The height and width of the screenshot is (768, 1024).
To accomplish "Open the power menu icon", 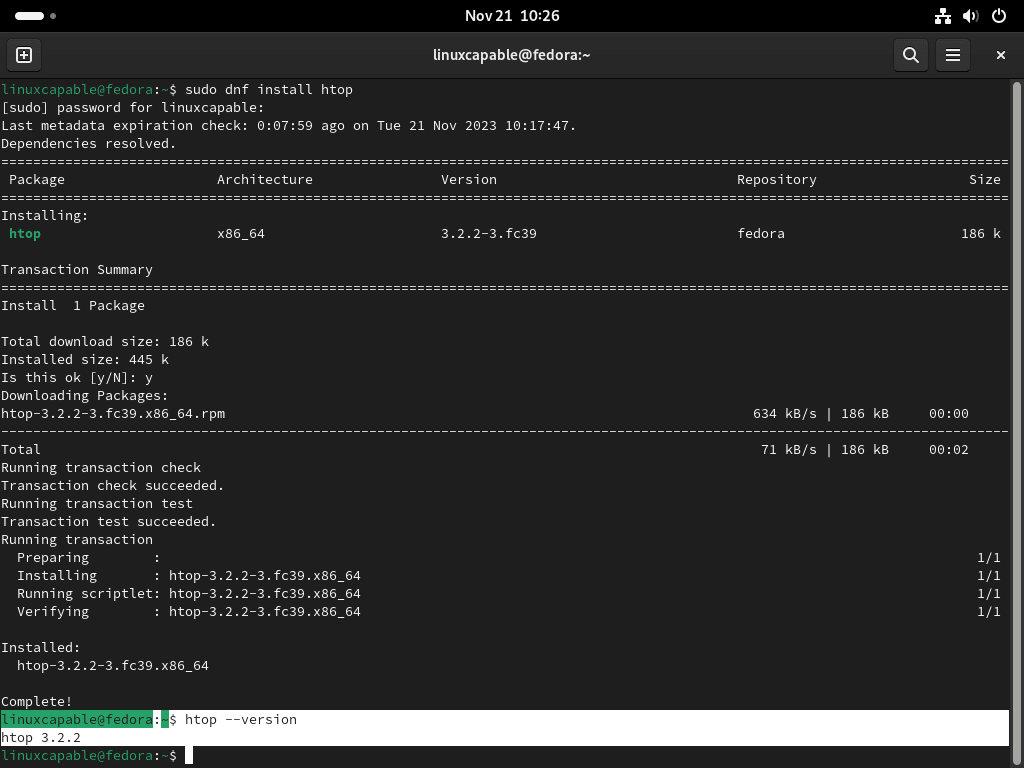I will point(998,16).
